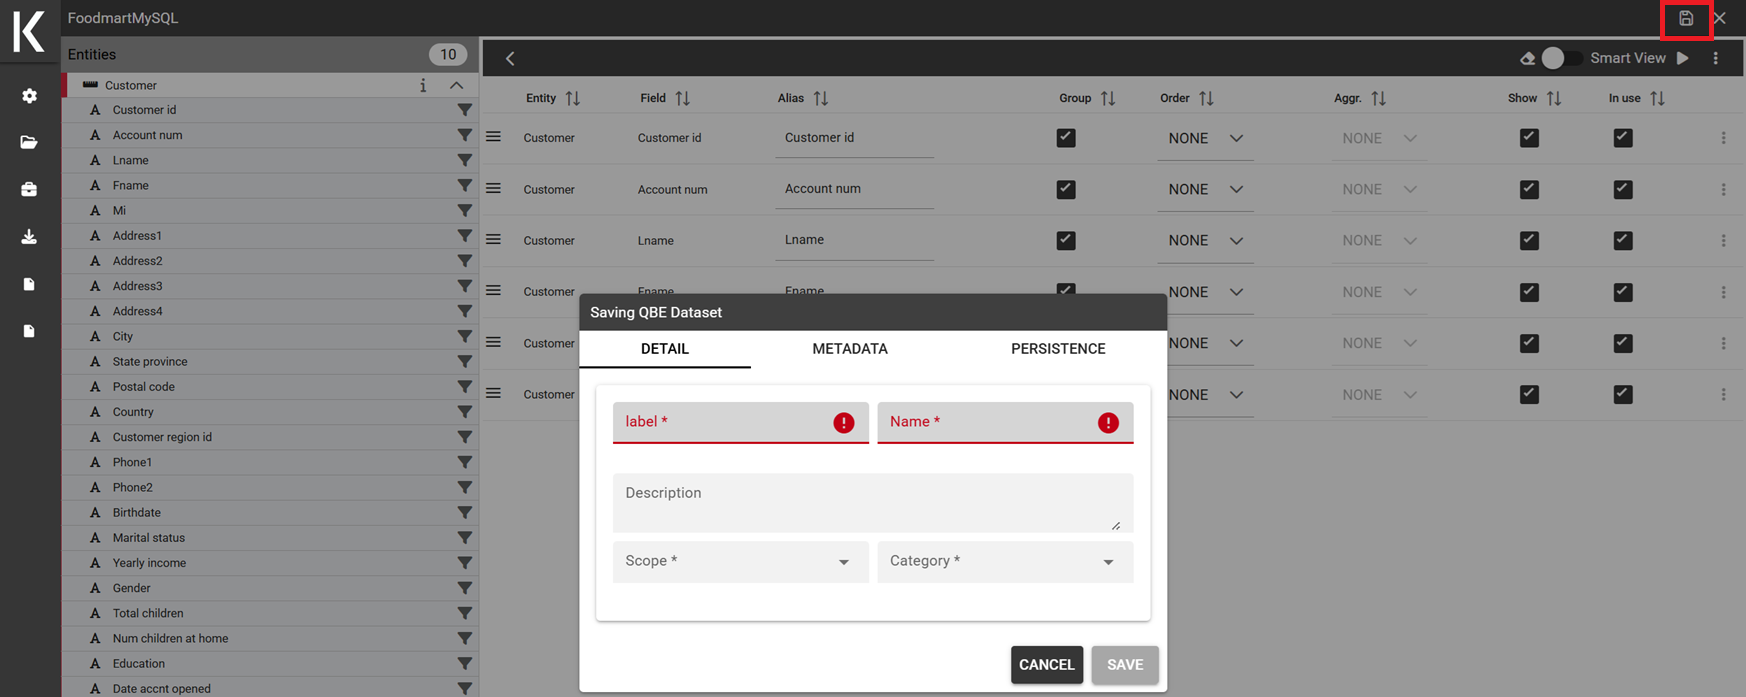Viewport: 1746px width, 697px height.
Task: Click the CANCEL button
Action: (x=1047, y=664)
